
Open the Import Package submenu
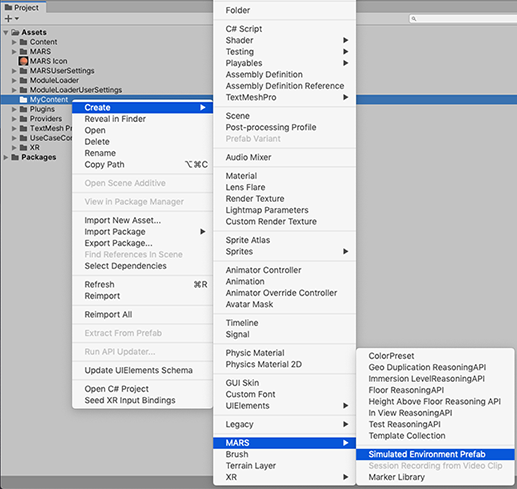click(143, 232)
